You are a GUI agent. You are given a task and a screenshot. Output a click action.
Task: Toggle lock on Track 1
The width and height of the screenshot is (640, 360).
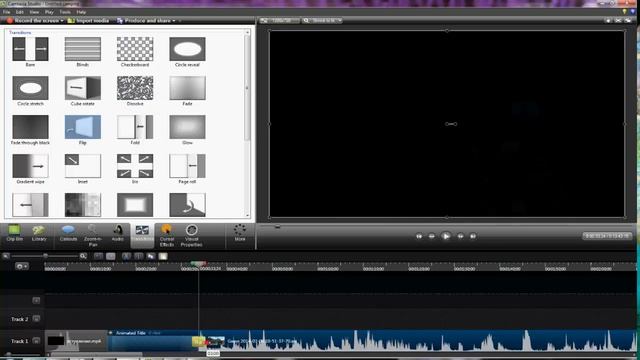(36, 340)
